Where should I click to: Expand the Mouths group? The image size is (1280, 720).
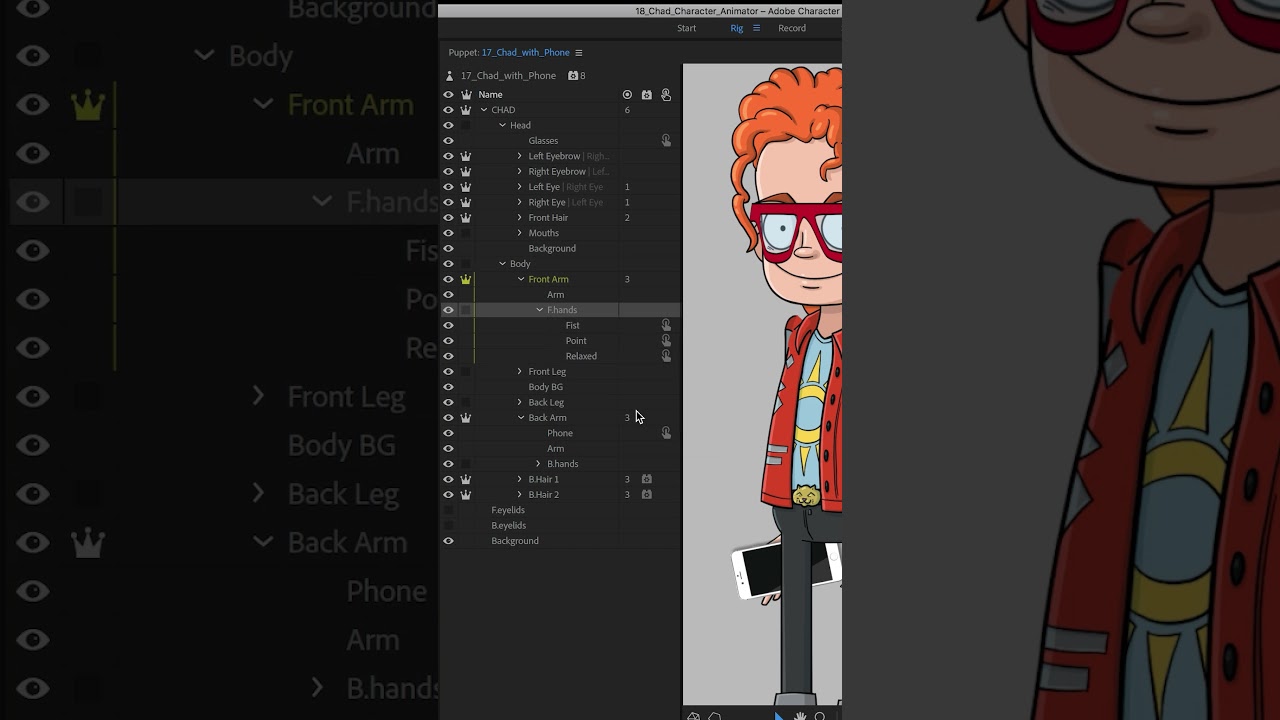[x=520, y=233]
